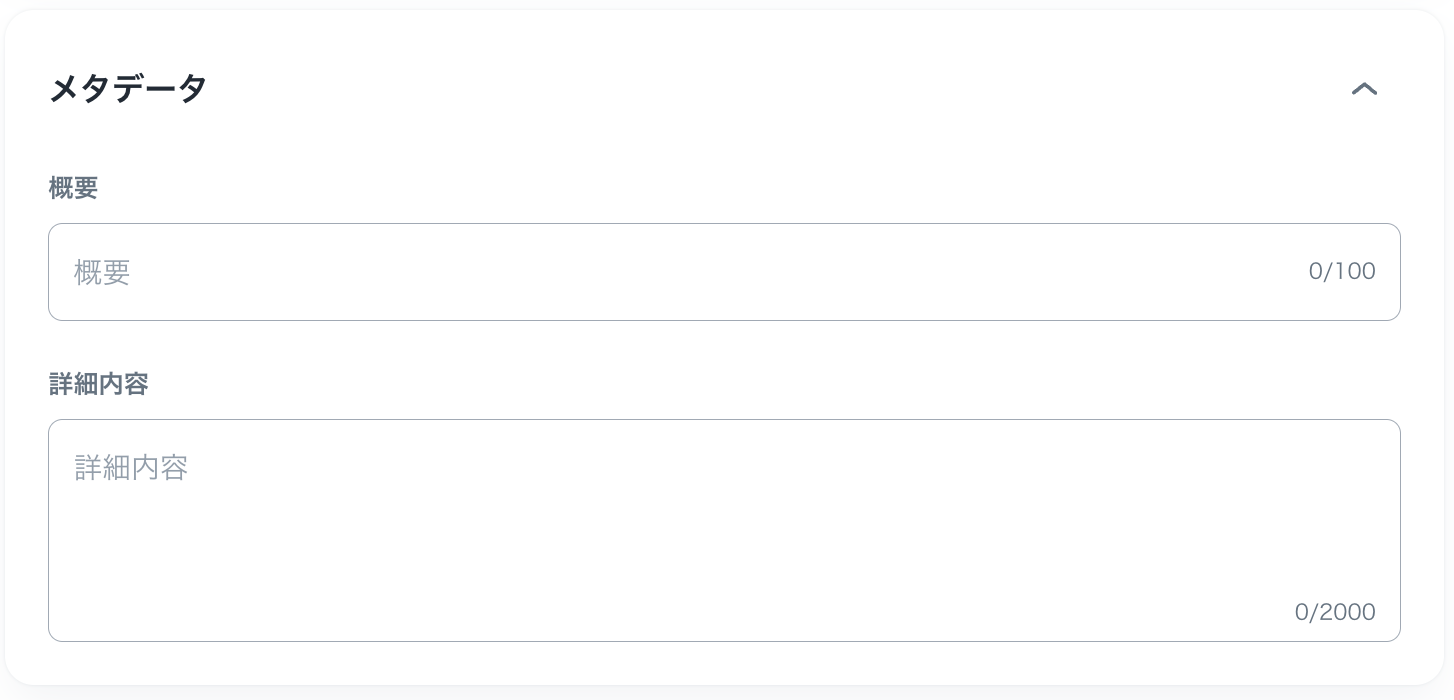
Task: Click the 0/100 character counter
Action: (1341, 272)
